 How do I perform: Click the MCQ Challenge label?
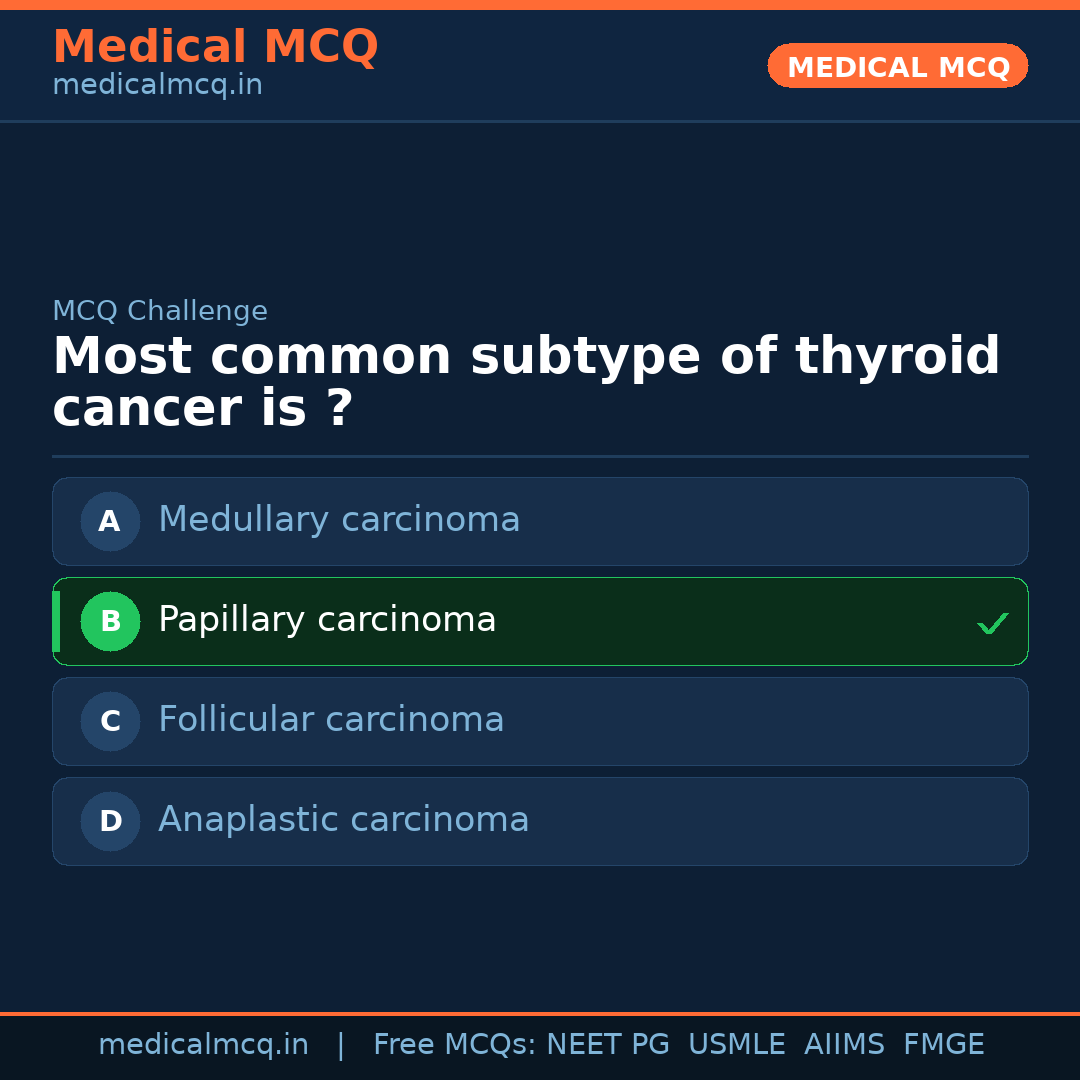click(x=160, y=312)
